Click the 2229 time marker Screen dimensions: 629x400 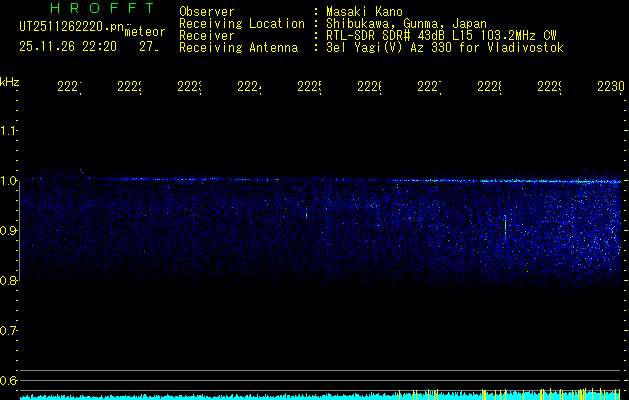[x=549, y=86]
